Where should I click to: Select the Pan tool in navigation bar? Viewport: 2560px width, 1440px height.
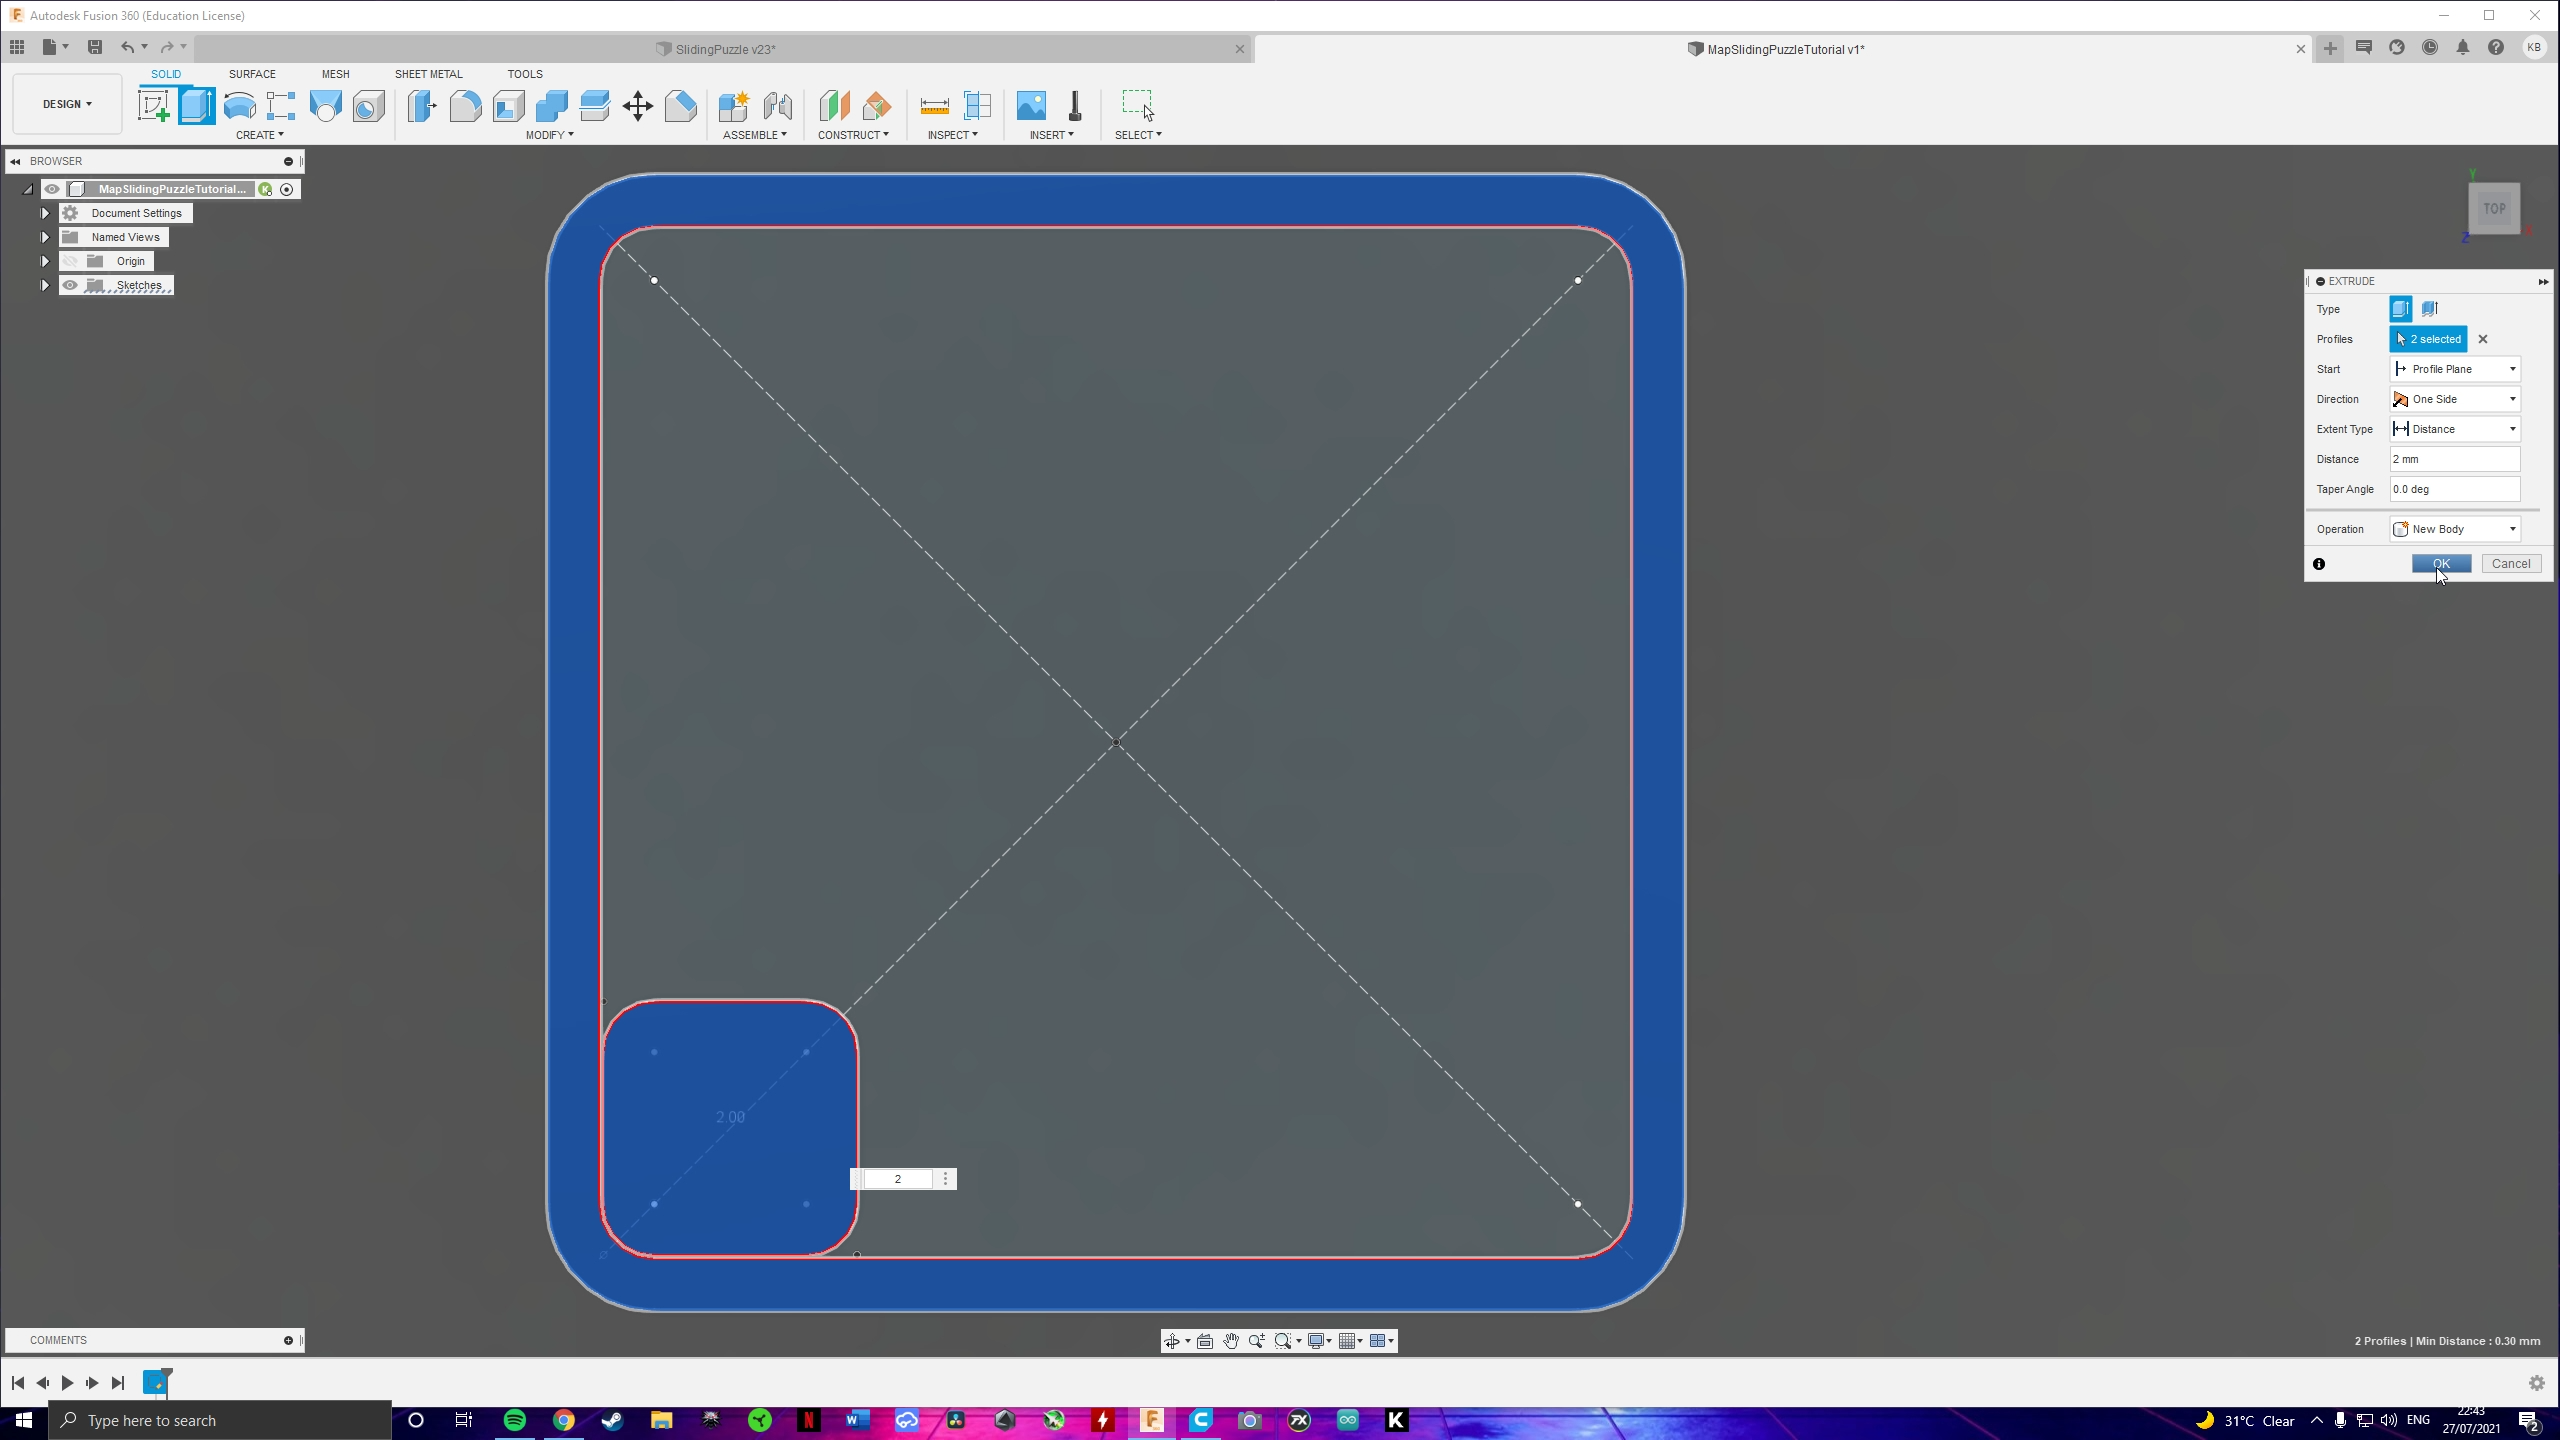pyautogui.click(x=1231, y=1342)
